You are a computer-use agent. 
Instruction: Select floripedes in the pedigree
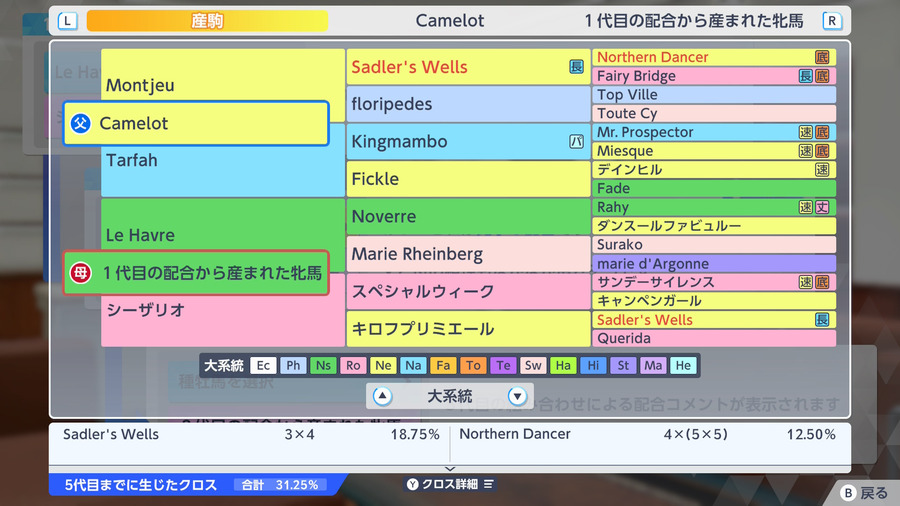click(468, 104)
